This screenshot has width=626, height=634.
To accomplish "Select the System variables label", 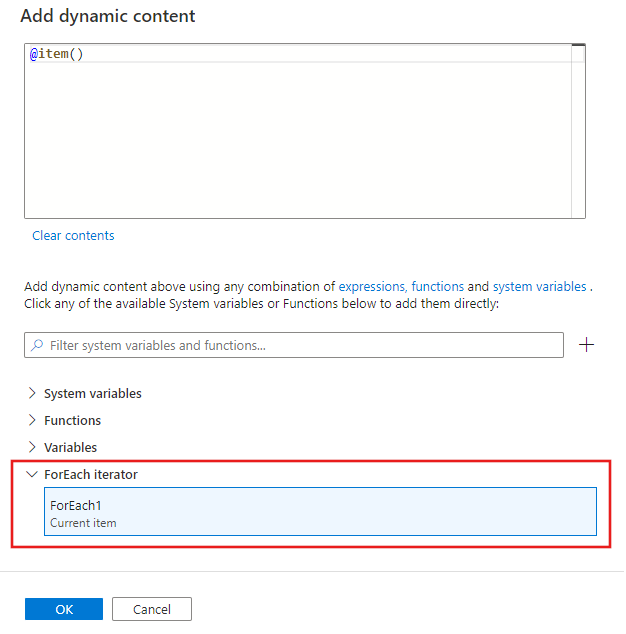I will (93, 393).
